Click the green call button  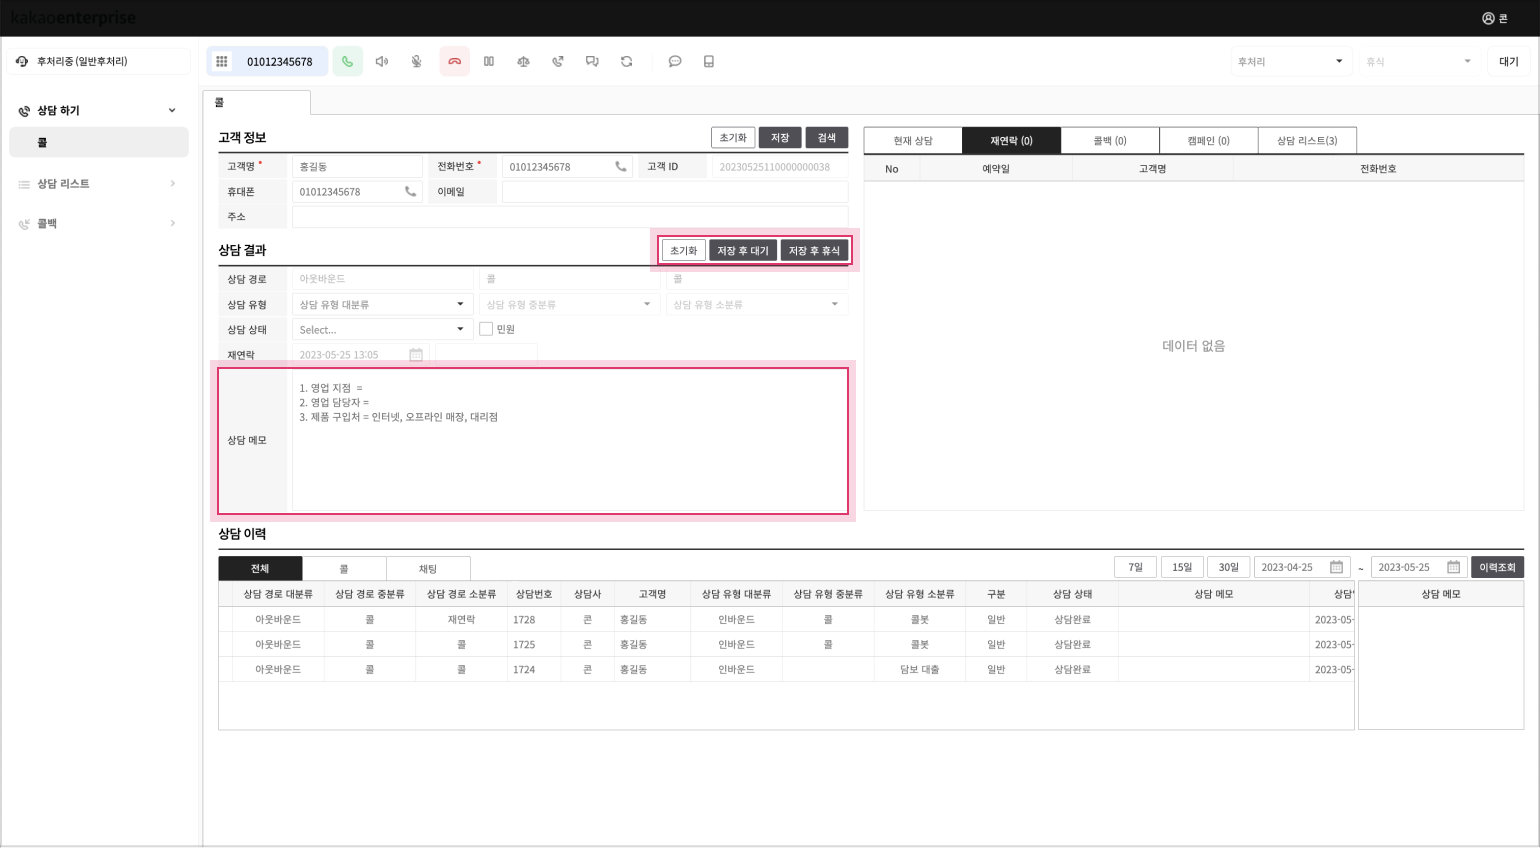[x=347, y=61]
